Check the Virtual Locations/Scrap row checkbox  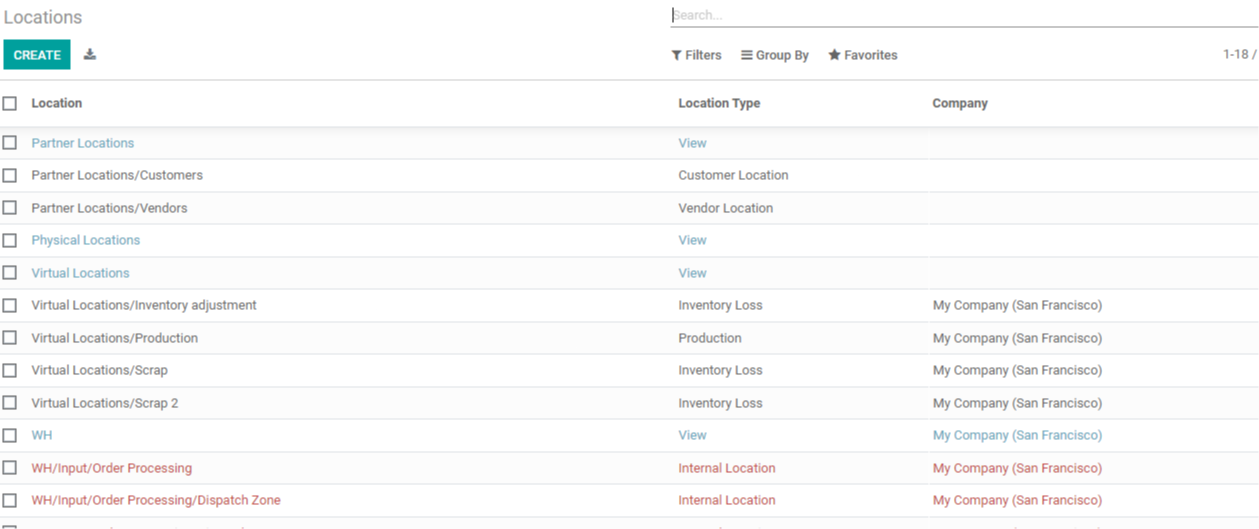[x=10, y=370]
